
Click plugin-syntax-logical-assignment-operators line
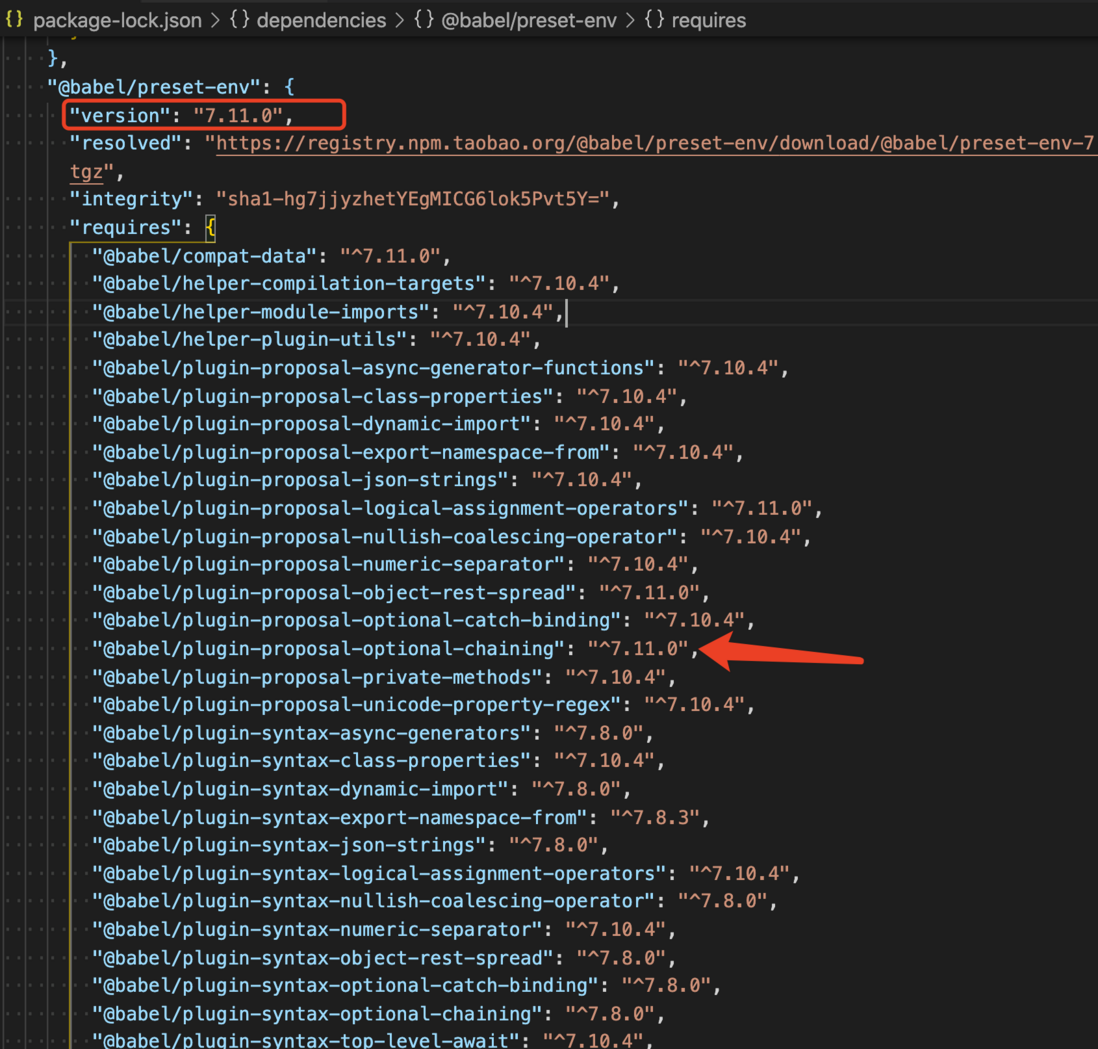[x=446, y=874]
